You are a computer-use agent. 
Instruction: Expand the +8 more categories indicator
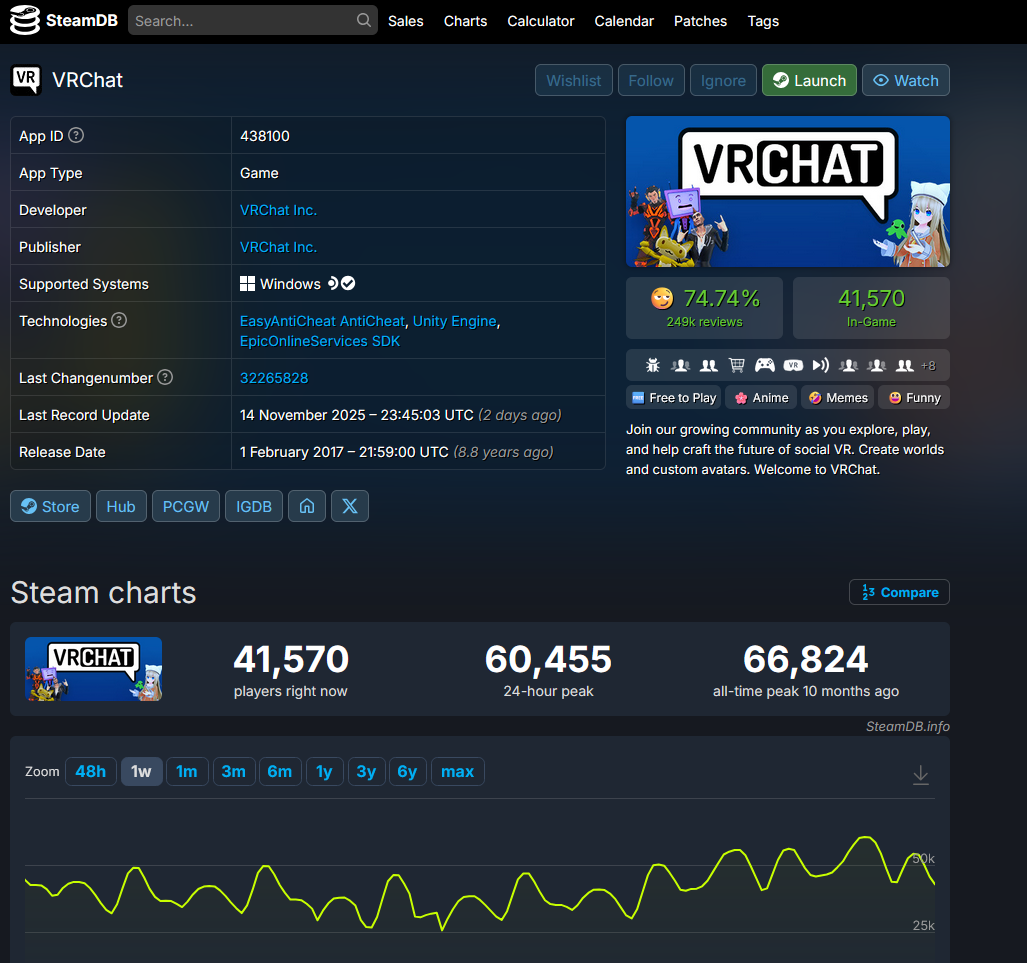point(928,365)
